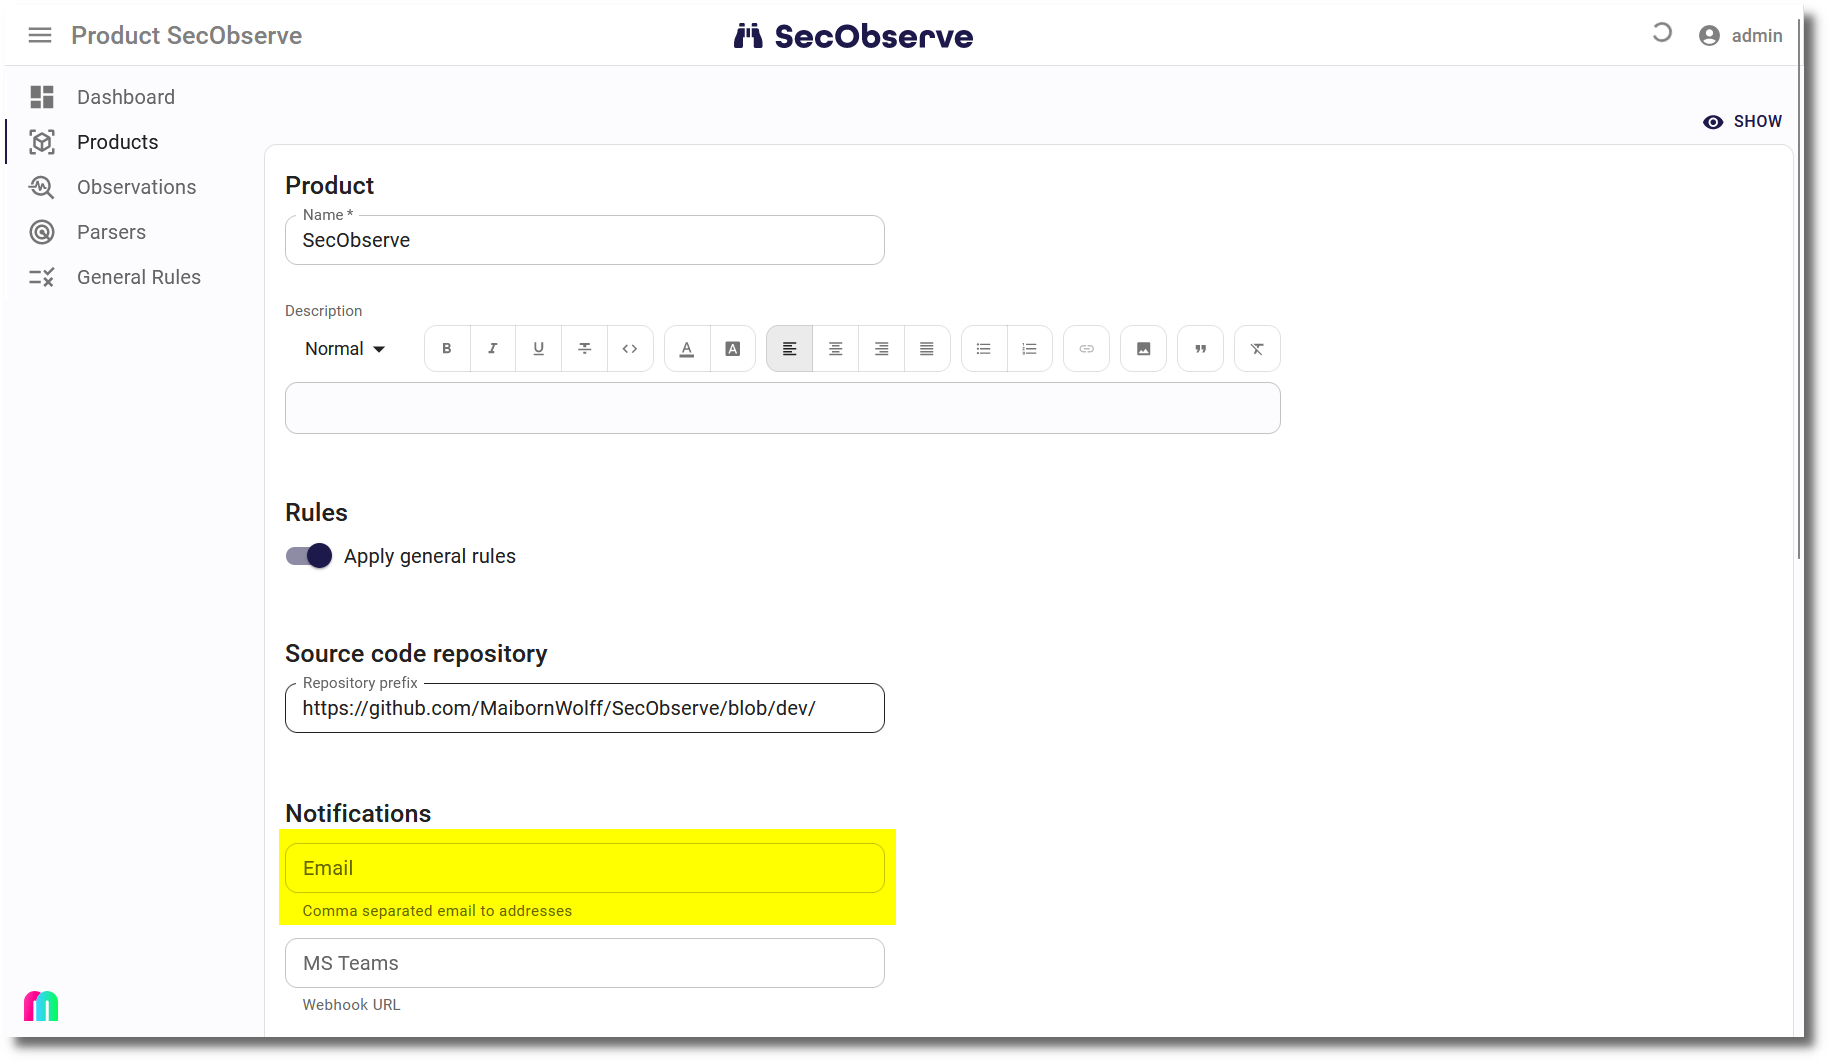Open Observations from the sidebar
The image size is (1829, 1062).
point(136,187)
